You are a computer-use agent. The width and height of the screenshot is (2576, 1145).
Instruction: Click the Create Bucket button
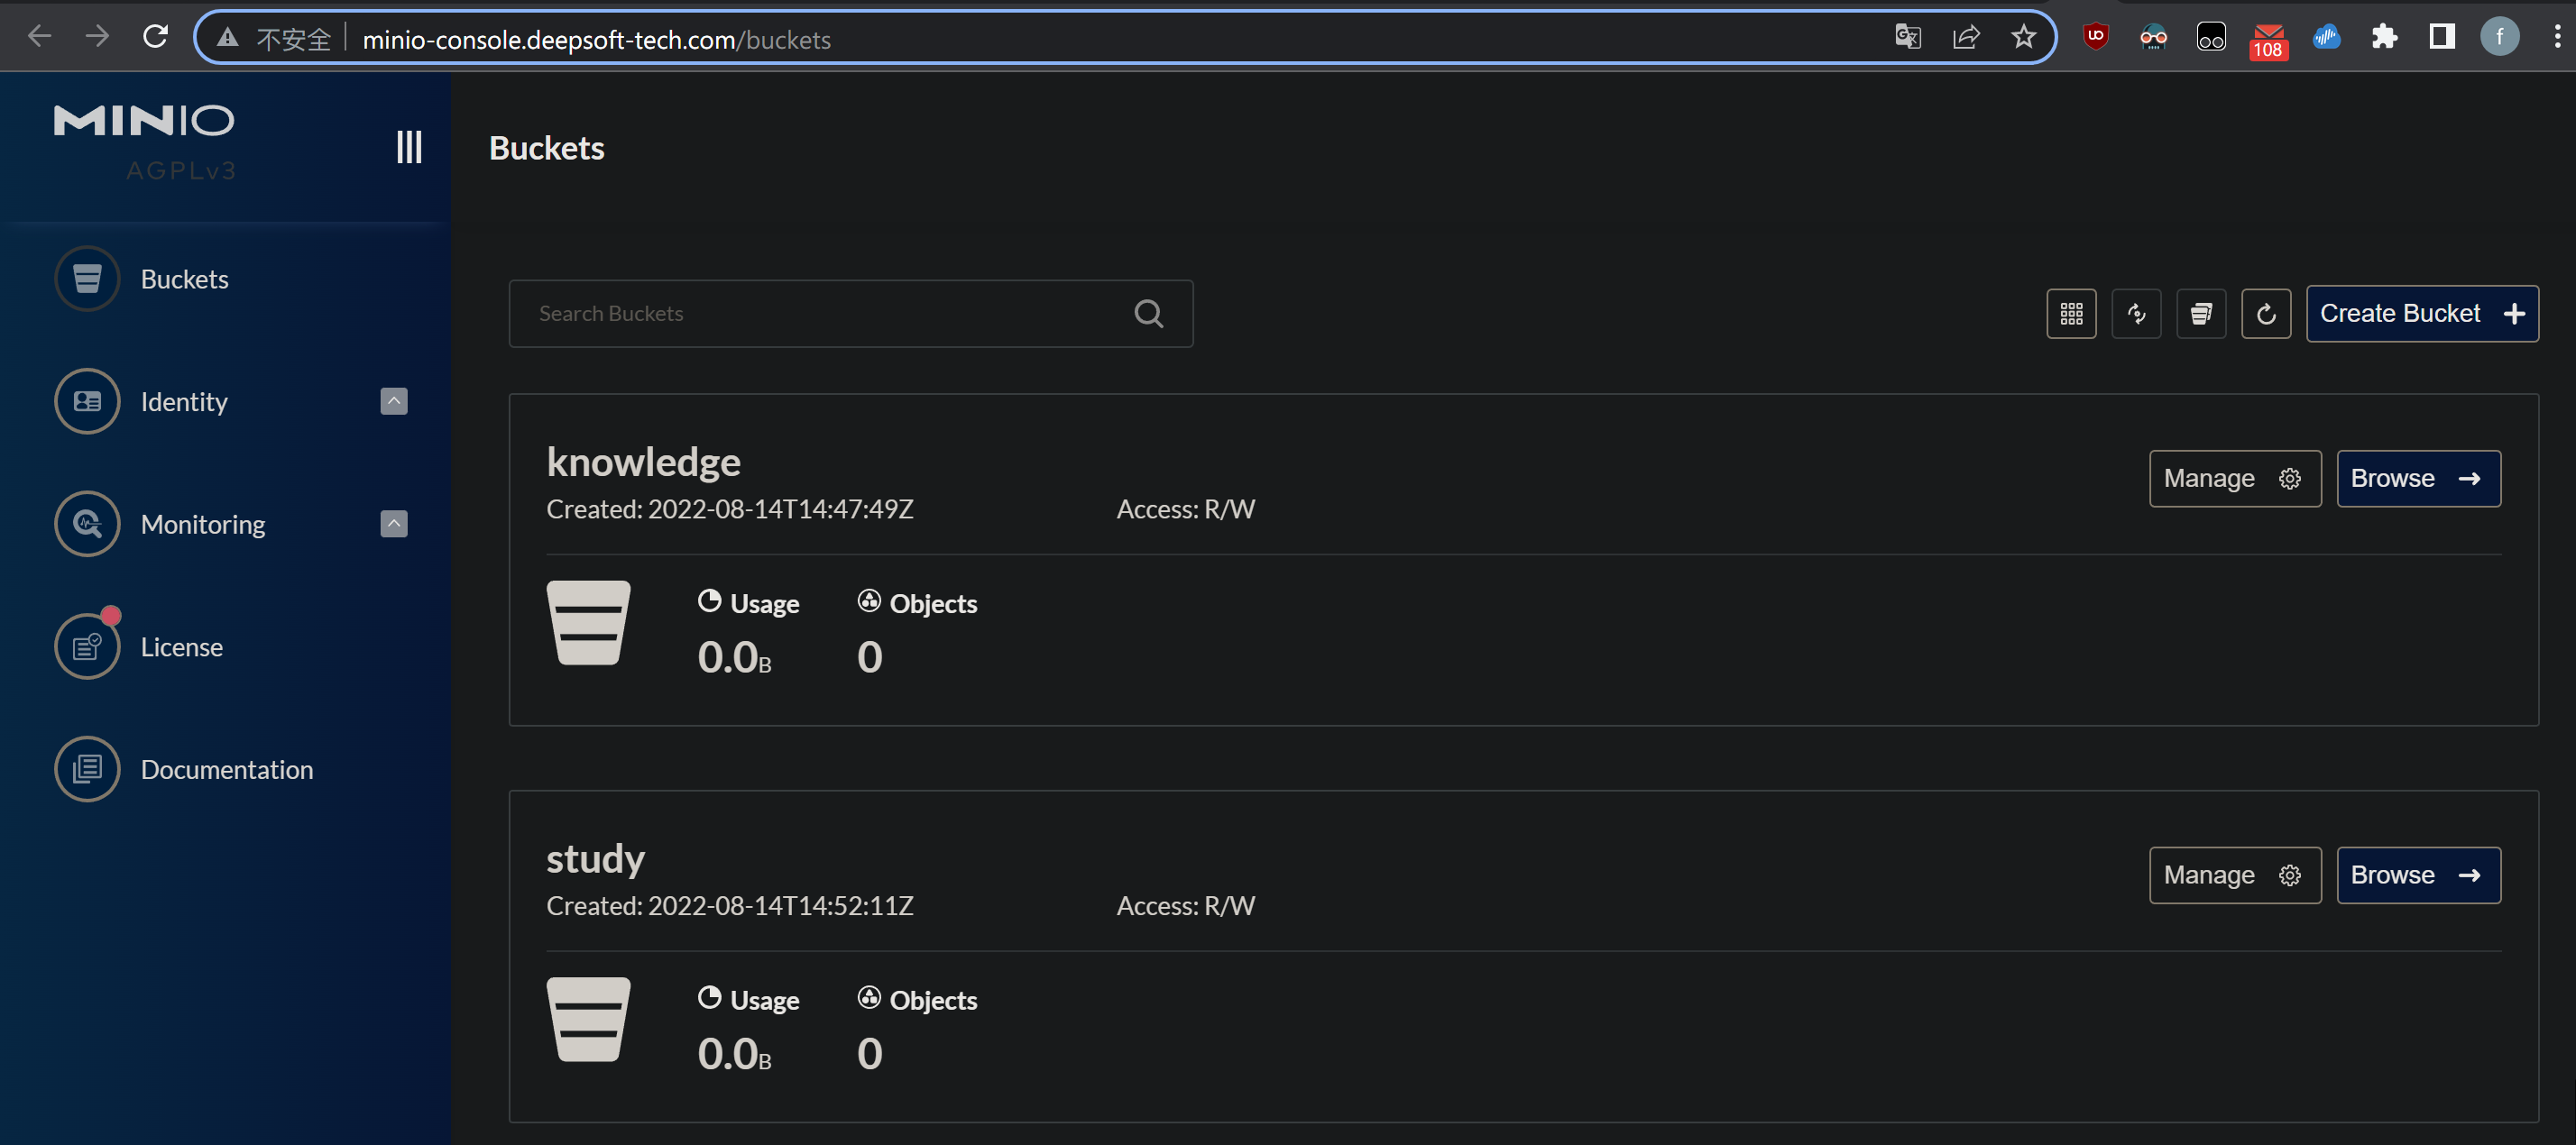tap(2421, 314)
